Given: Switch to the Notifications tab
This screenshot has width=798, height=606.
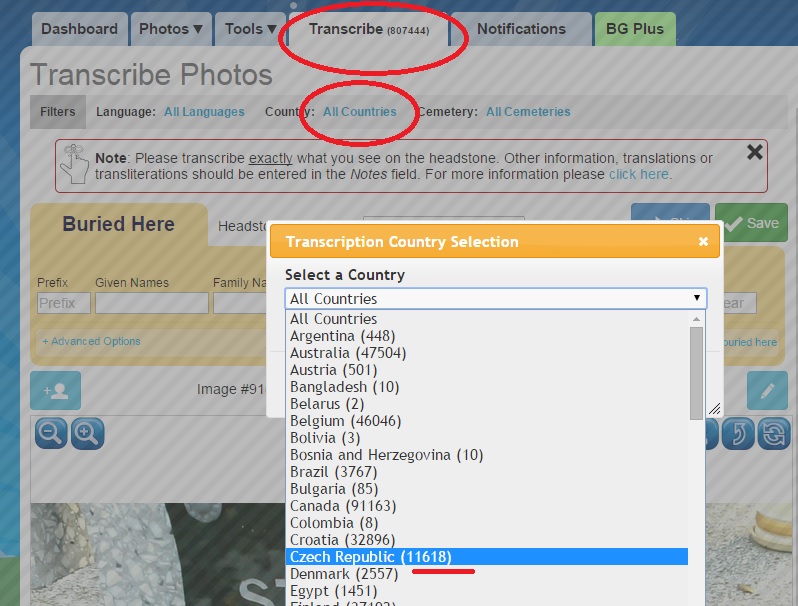Looking at the screenshot, I should [521, 29].
